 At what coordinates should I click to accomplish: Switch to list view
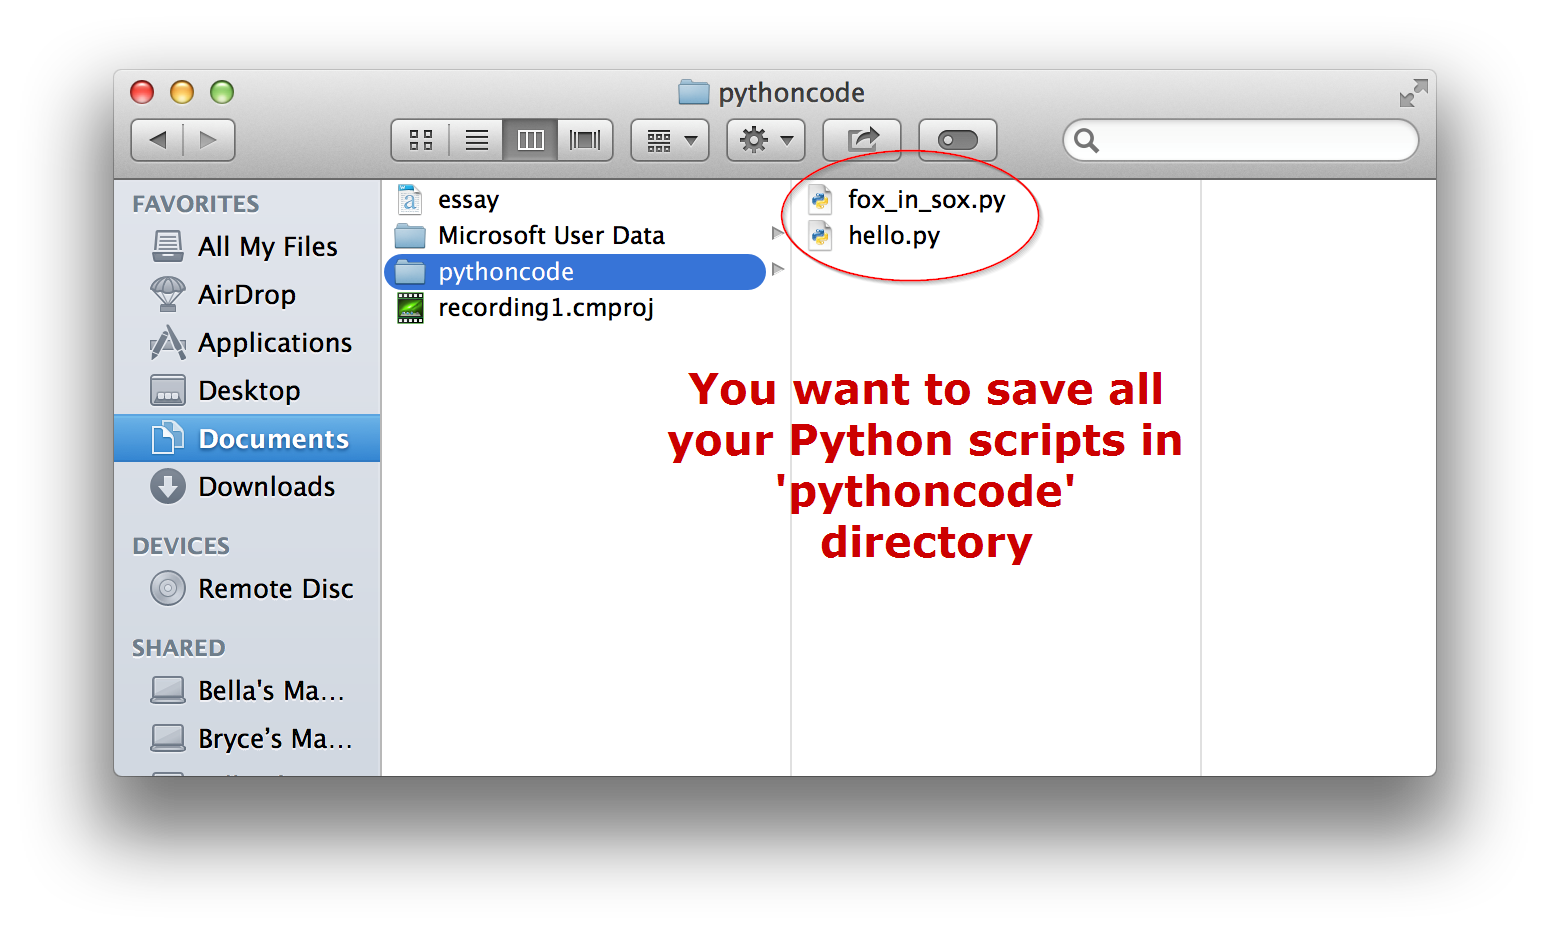[x=477, y=140]
